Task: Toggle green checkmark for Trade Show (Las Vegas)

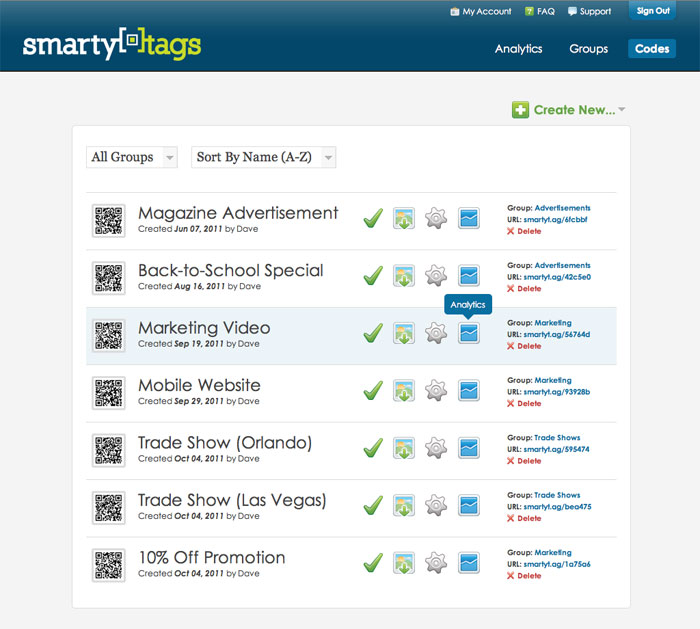Action: point(373,505)
